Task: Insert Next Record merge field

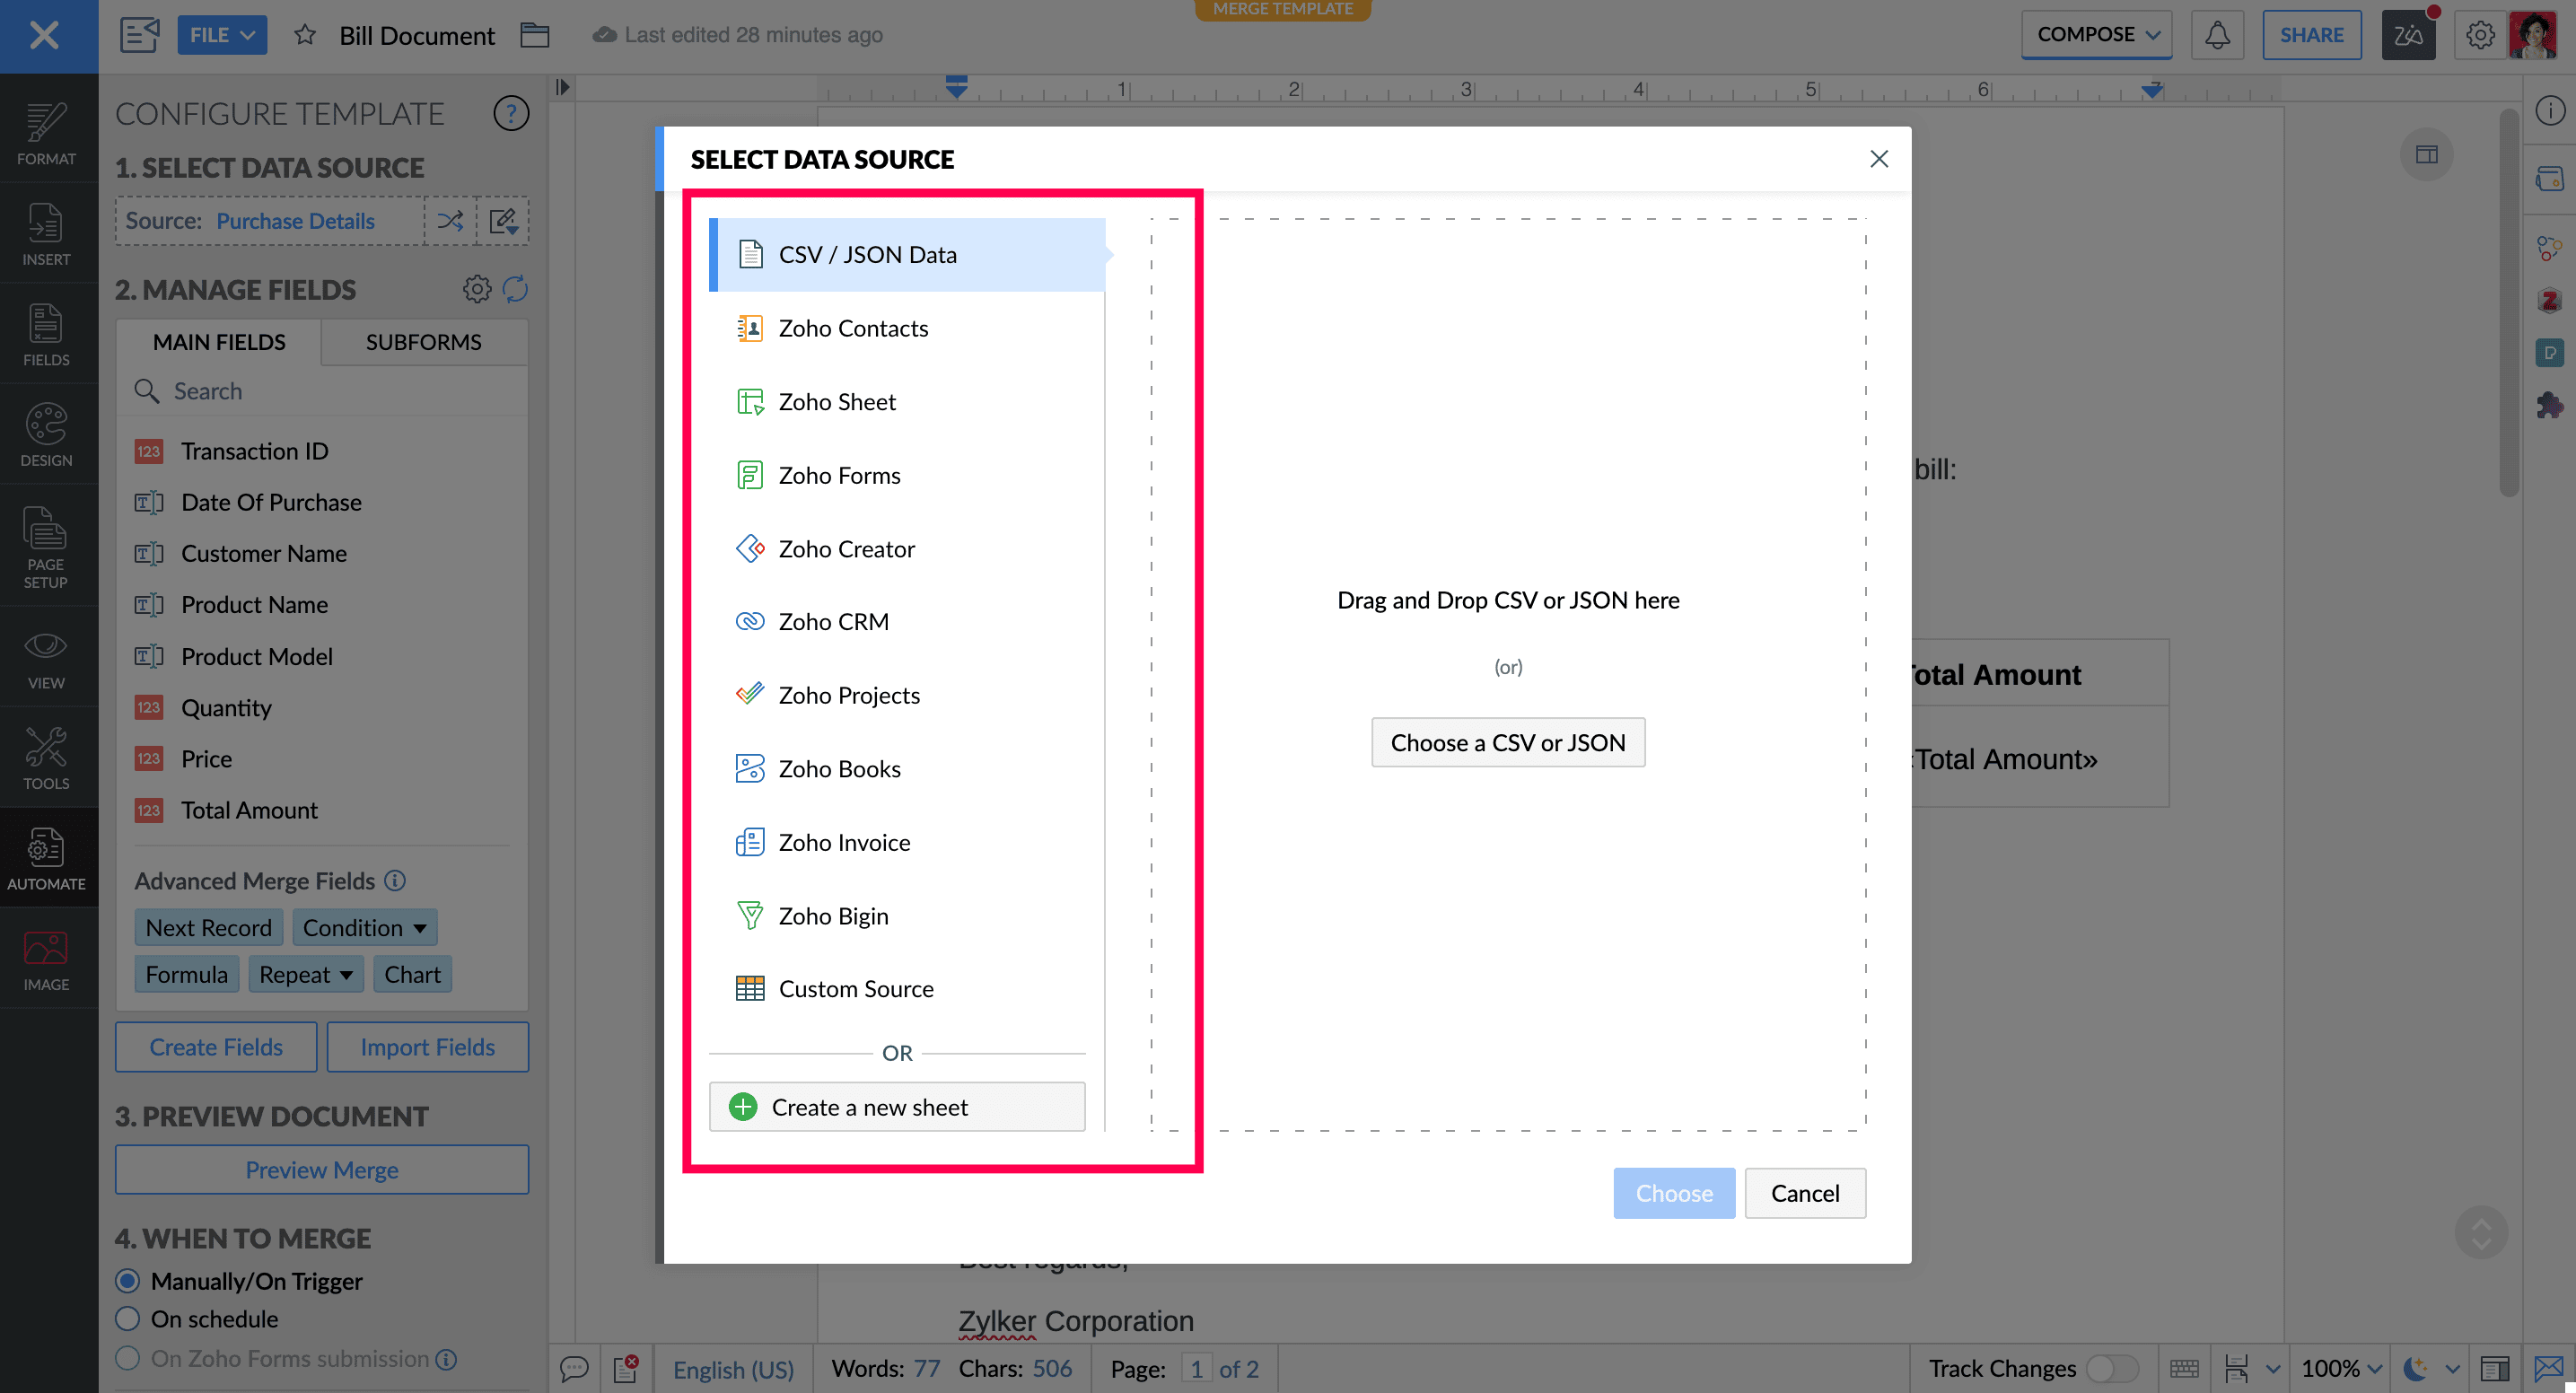Action: point(208,927)
